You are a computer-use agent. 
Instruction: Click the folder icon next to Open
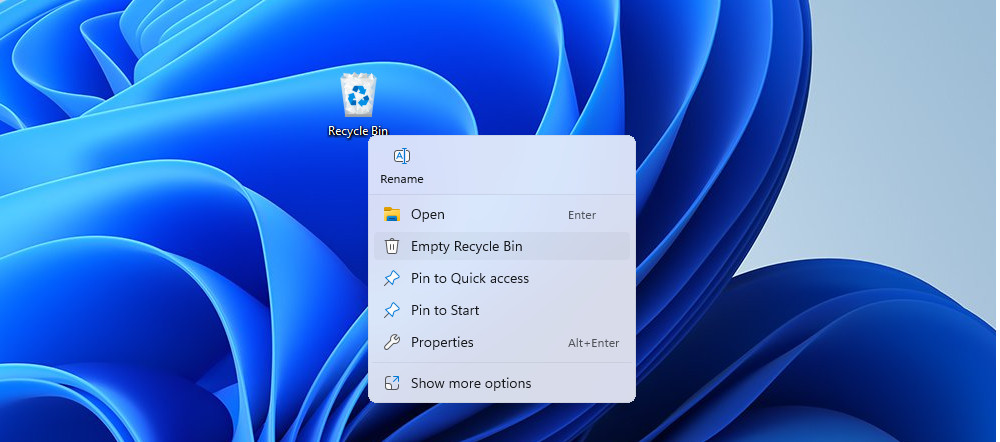point(392,215)
